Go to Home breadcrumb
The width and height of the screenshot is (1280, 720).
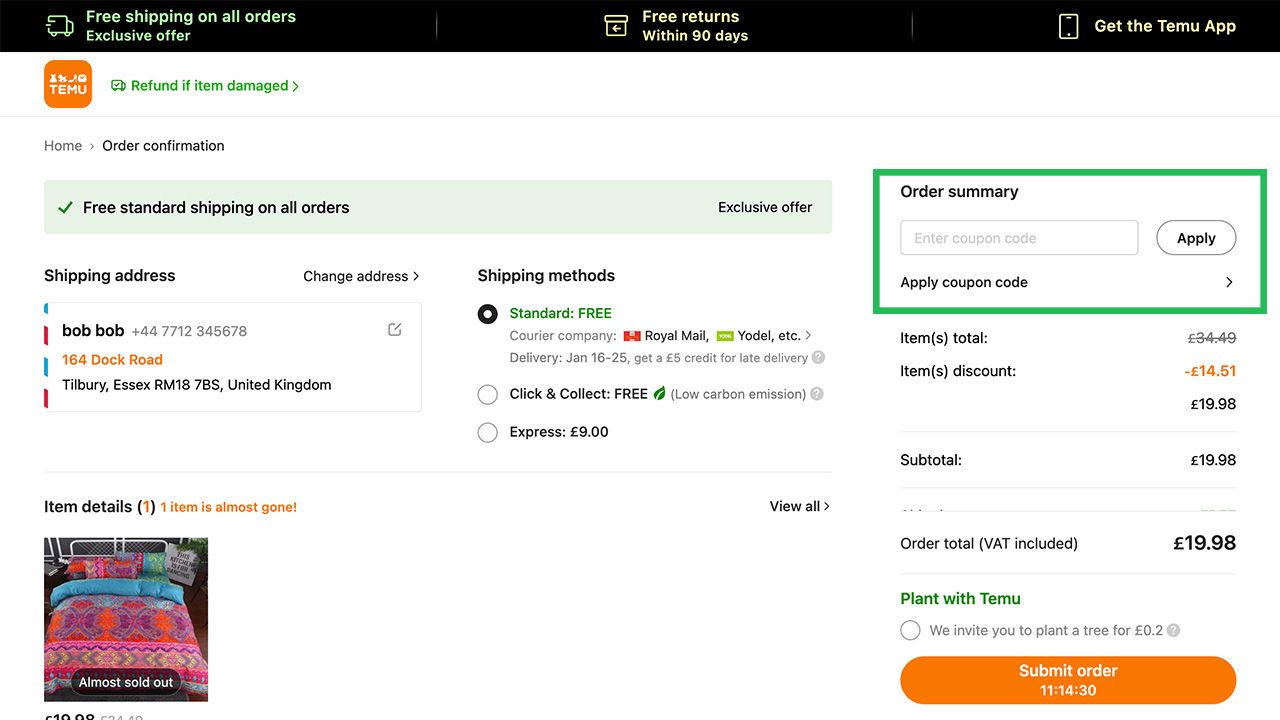pyautogui.click(x=63, y=146)
